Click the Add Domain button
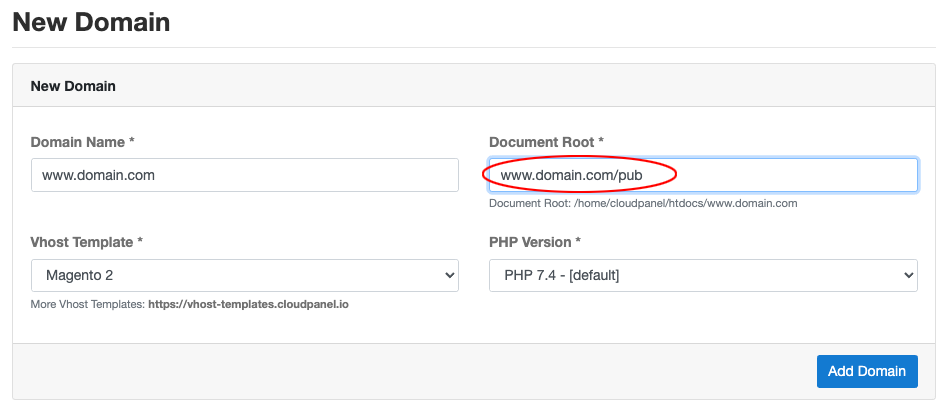Image resolution: width=946 pixels, height=411 pixels. pyautogui.click(x=867, y=371)
